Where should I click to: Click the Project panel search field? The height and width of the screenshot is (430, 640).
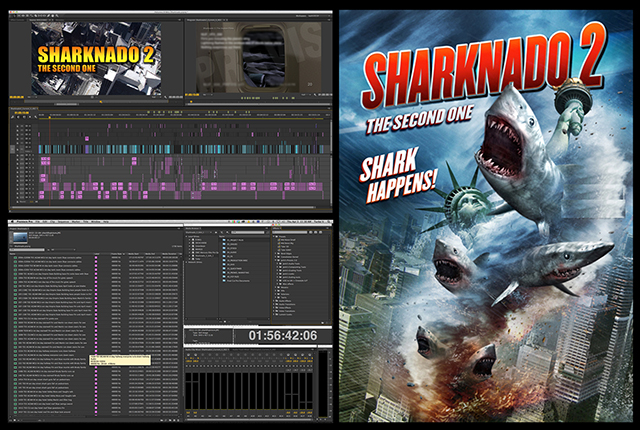point(27,249)
